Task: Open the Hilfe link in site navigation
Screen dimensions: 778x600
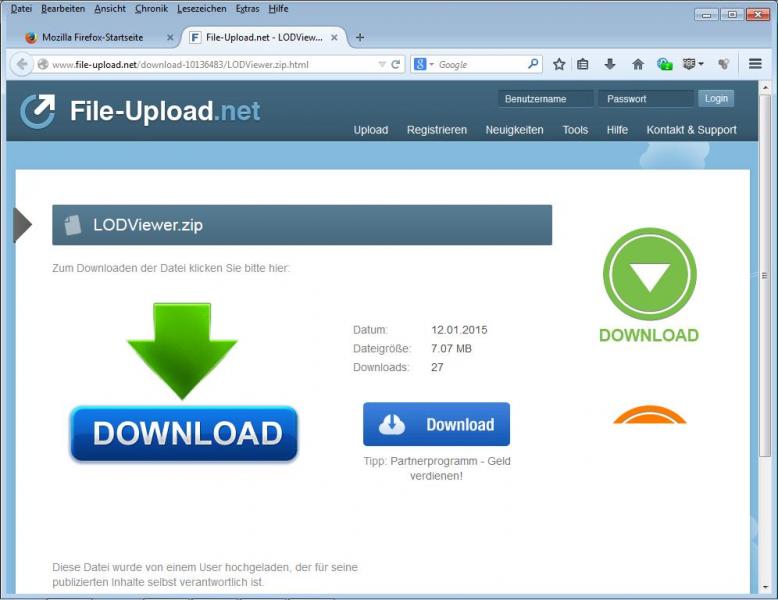Action: point(617,130)
